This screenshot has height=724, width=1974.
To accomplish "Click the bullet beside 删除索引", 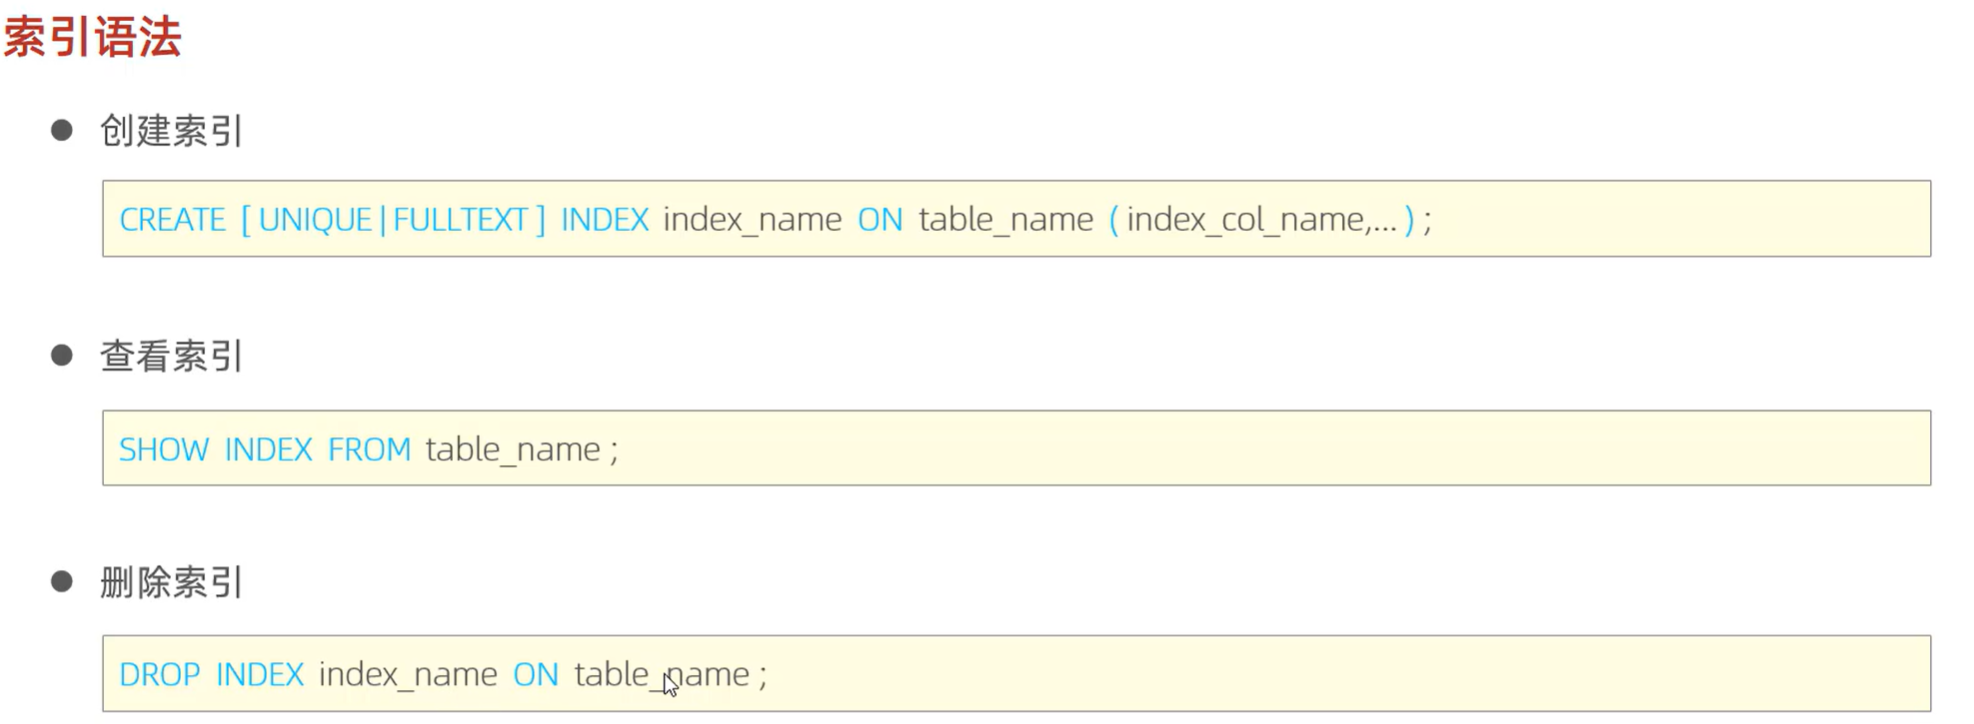I will point(62,581).
